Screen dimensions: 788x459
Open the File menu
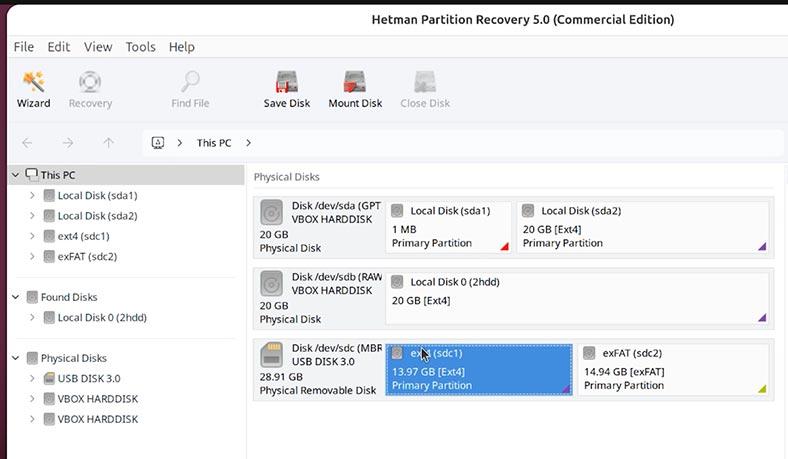coord(24,47)
